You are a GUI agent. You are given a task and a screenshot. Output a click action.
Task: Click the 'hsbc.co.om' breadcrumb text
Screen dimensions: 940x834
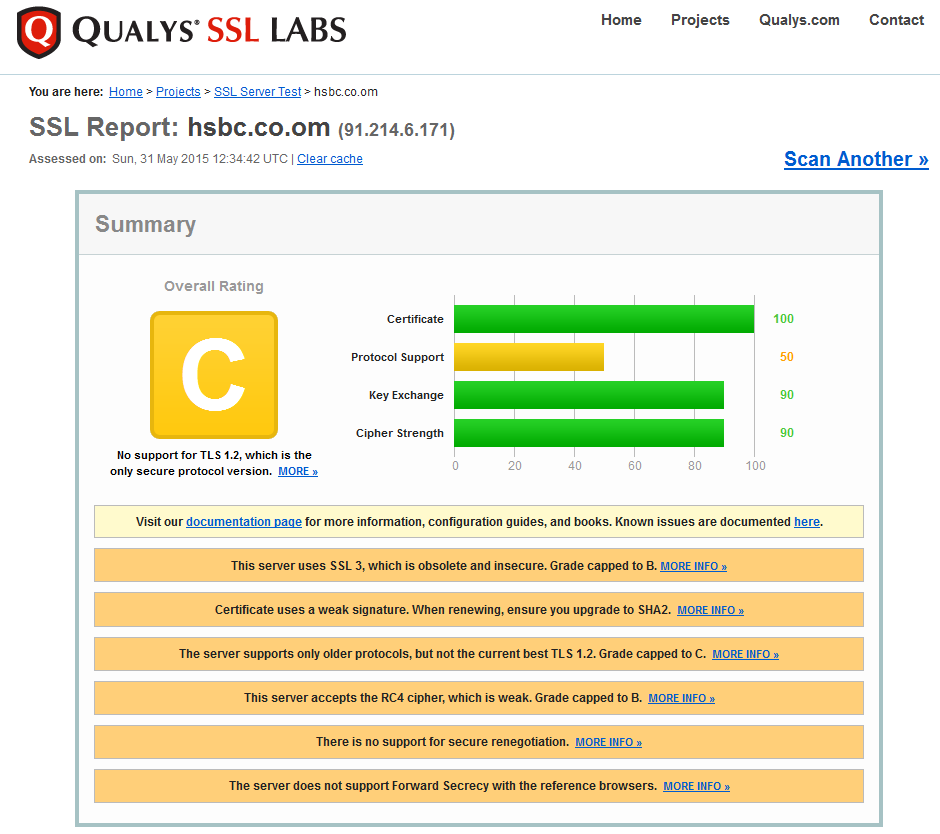coord(346,92)
